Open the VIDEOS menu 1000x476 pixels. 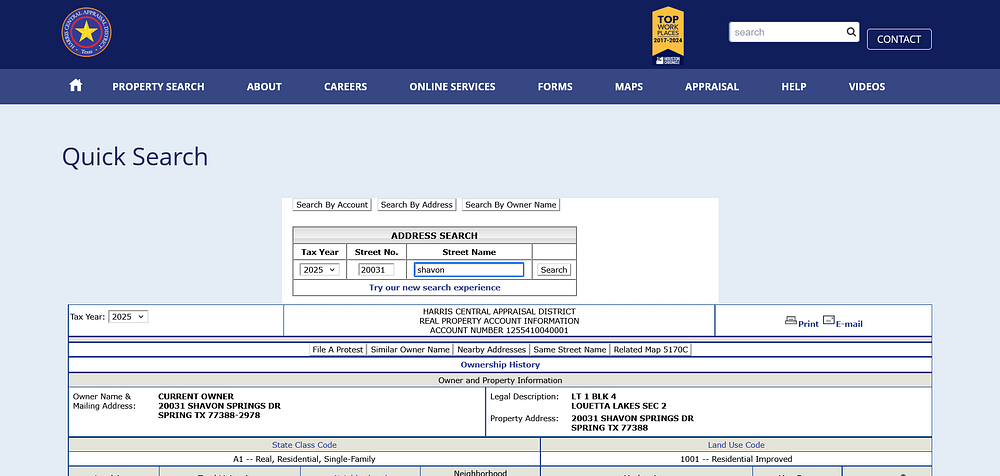(867, 87)
